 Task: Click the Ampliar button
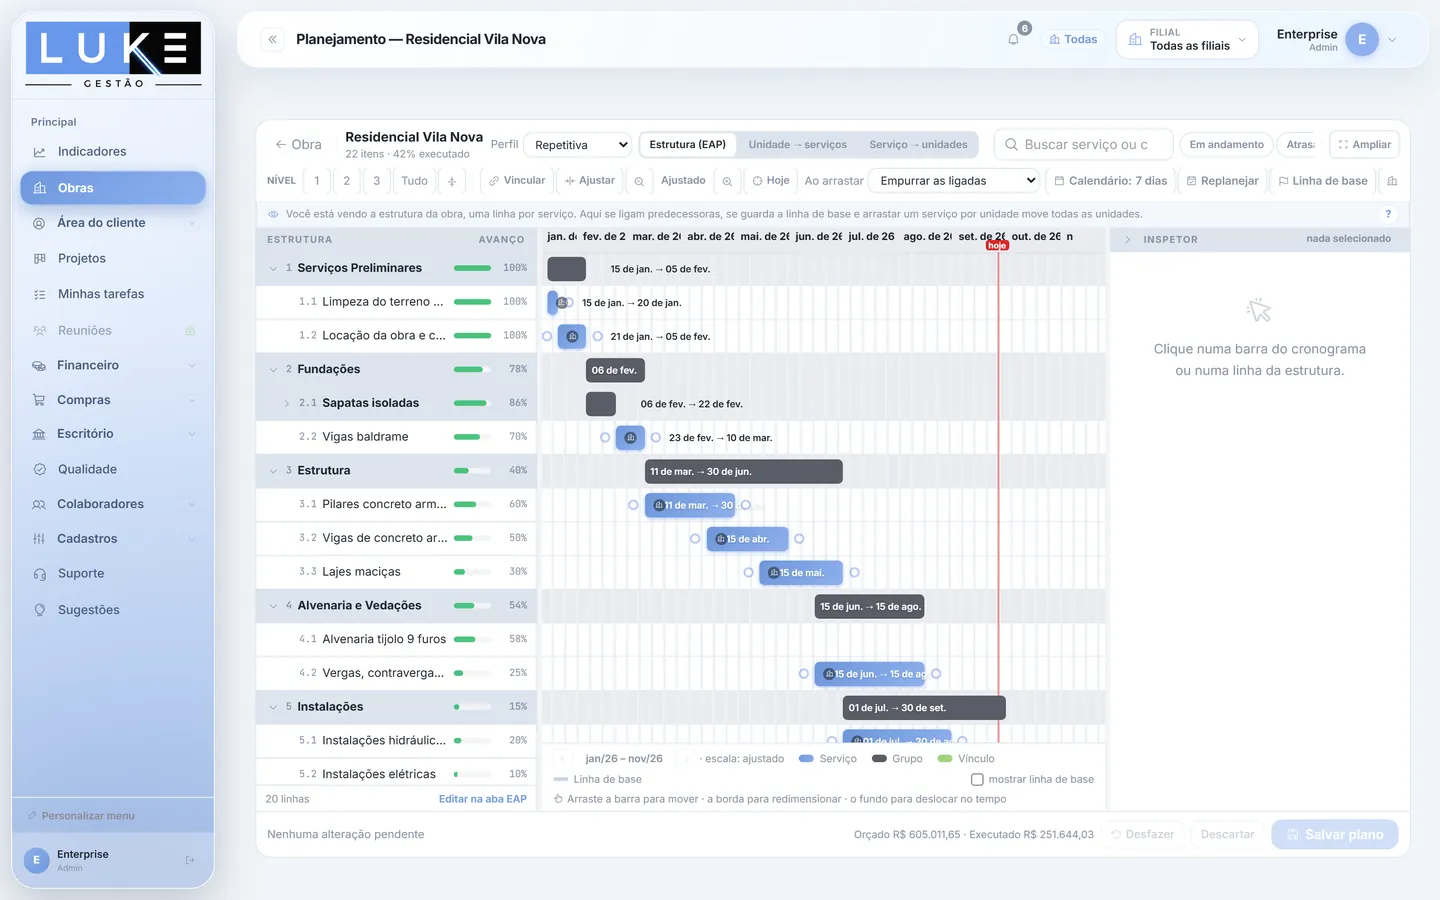click(x=1364, y=145)
